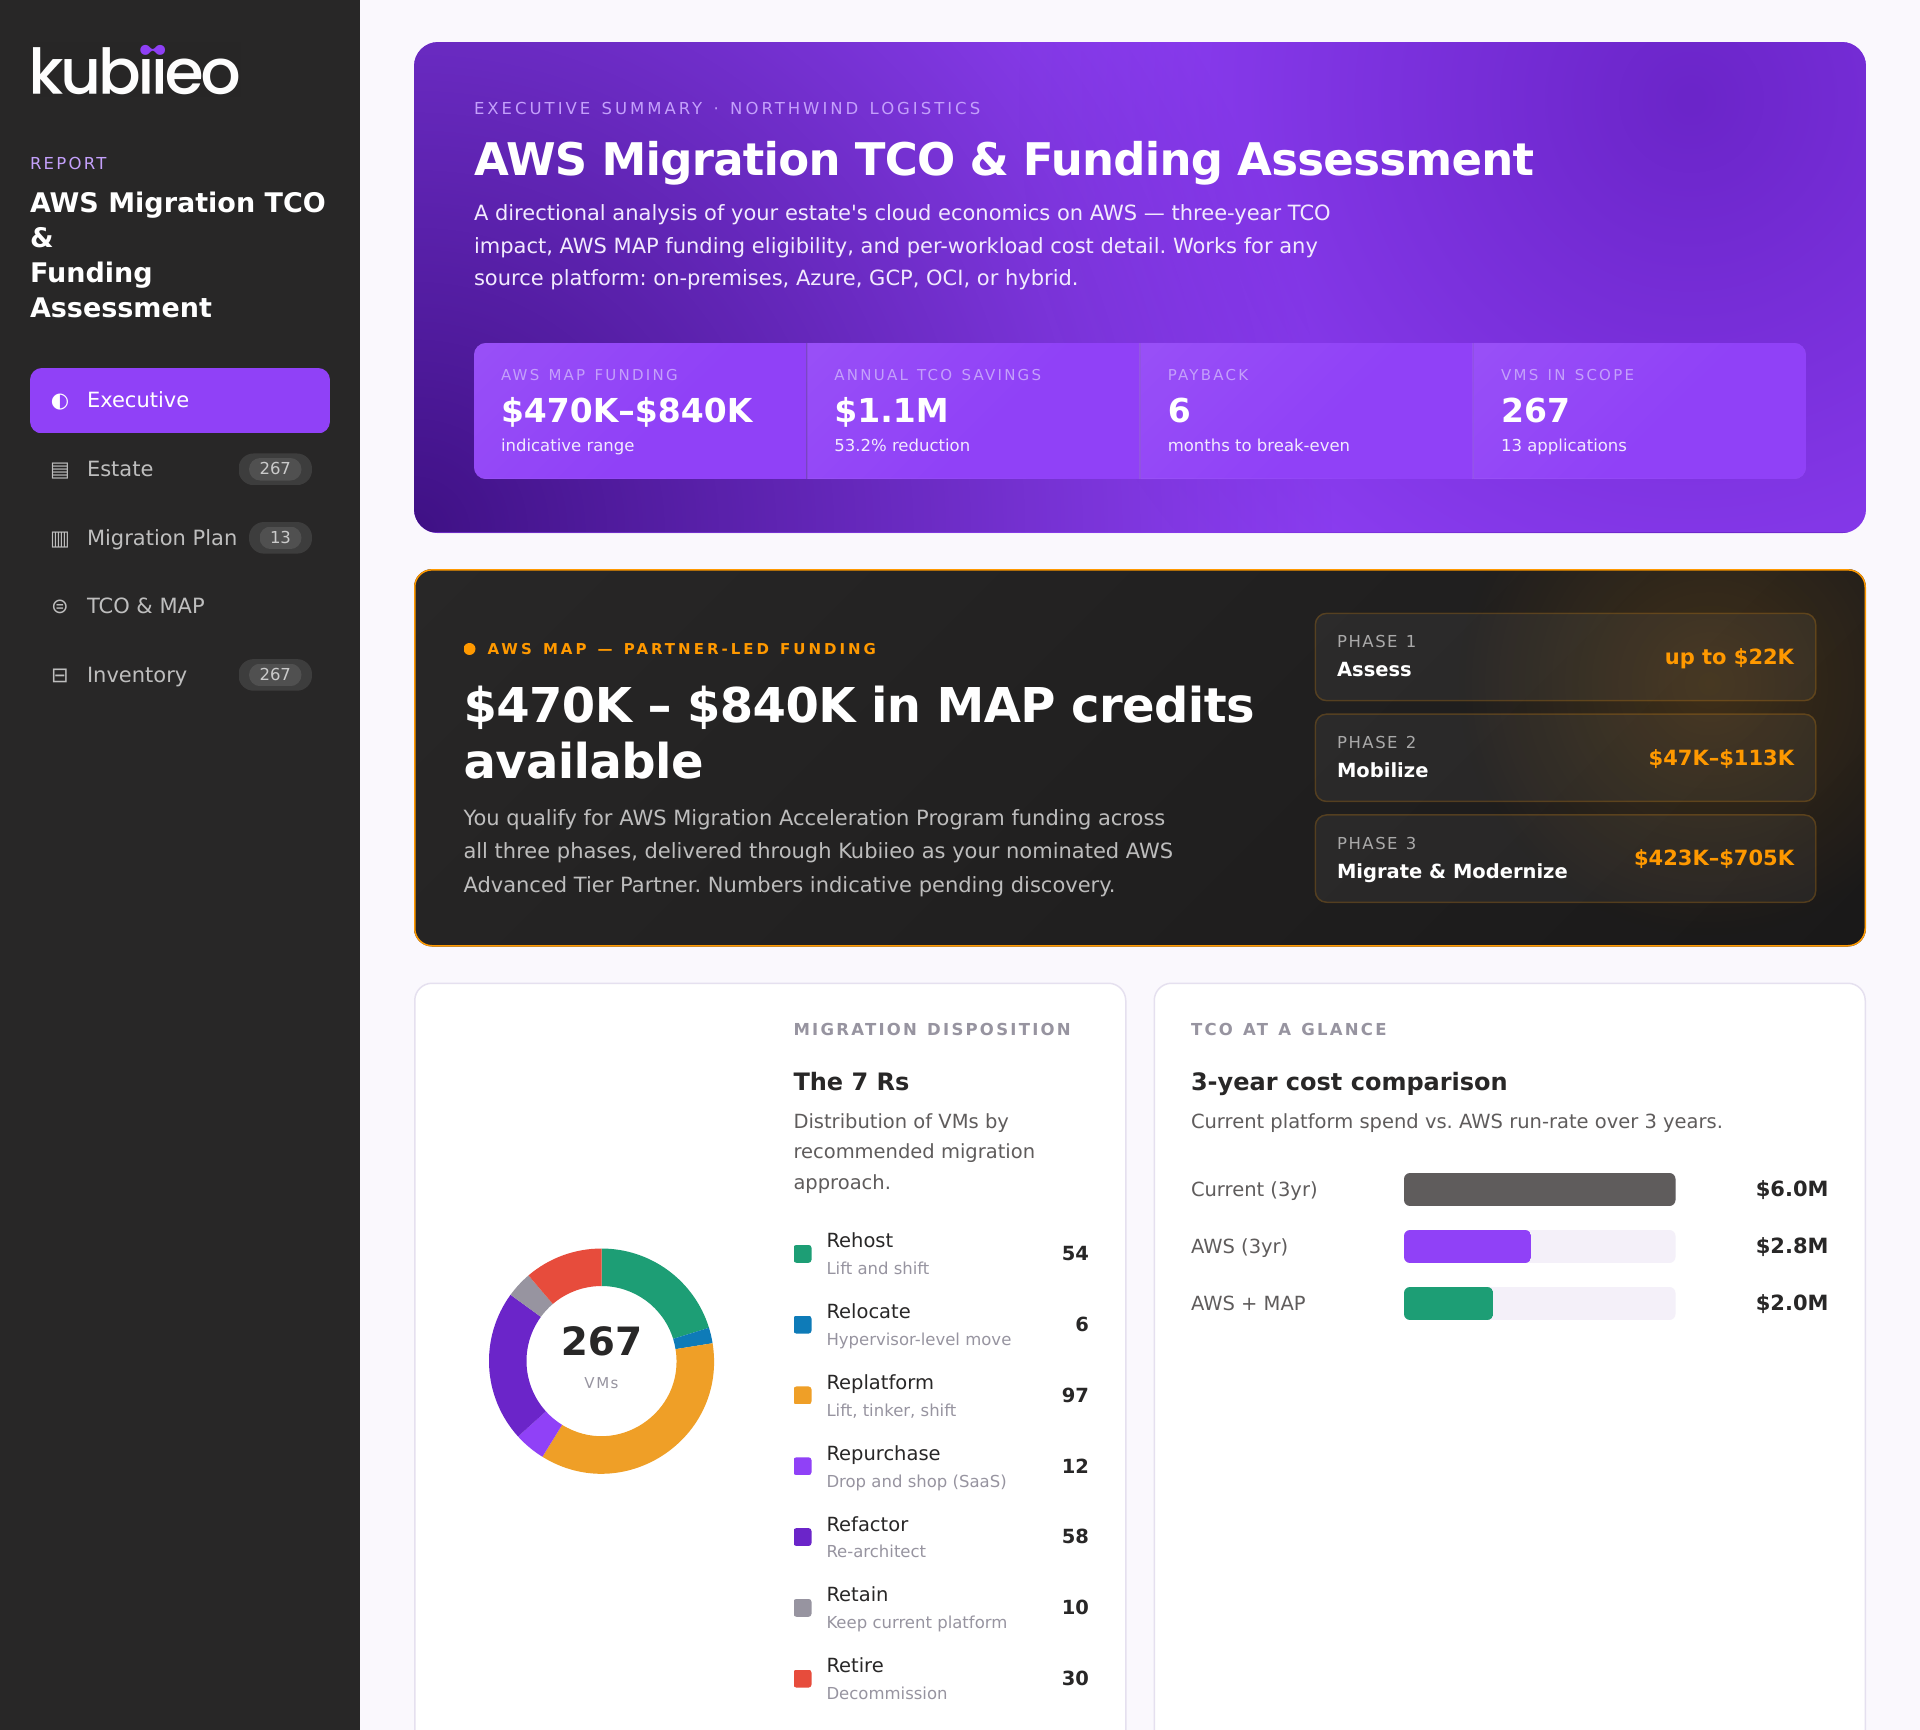This screenshot has height=1730, width=1920.
Task: Select the AWS MAP Funding stat card
Action: [x=640, y=411]
